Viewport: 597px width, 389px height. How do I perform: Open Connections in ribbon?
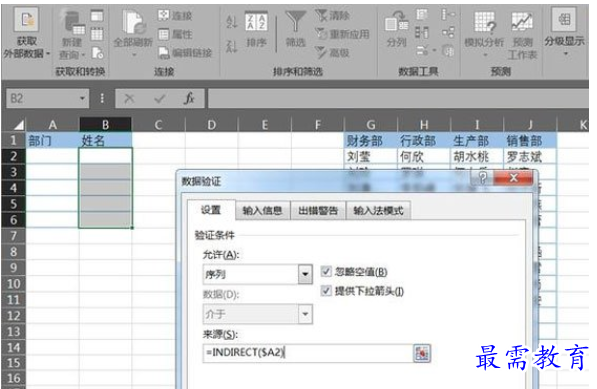[x=175, y=15]
